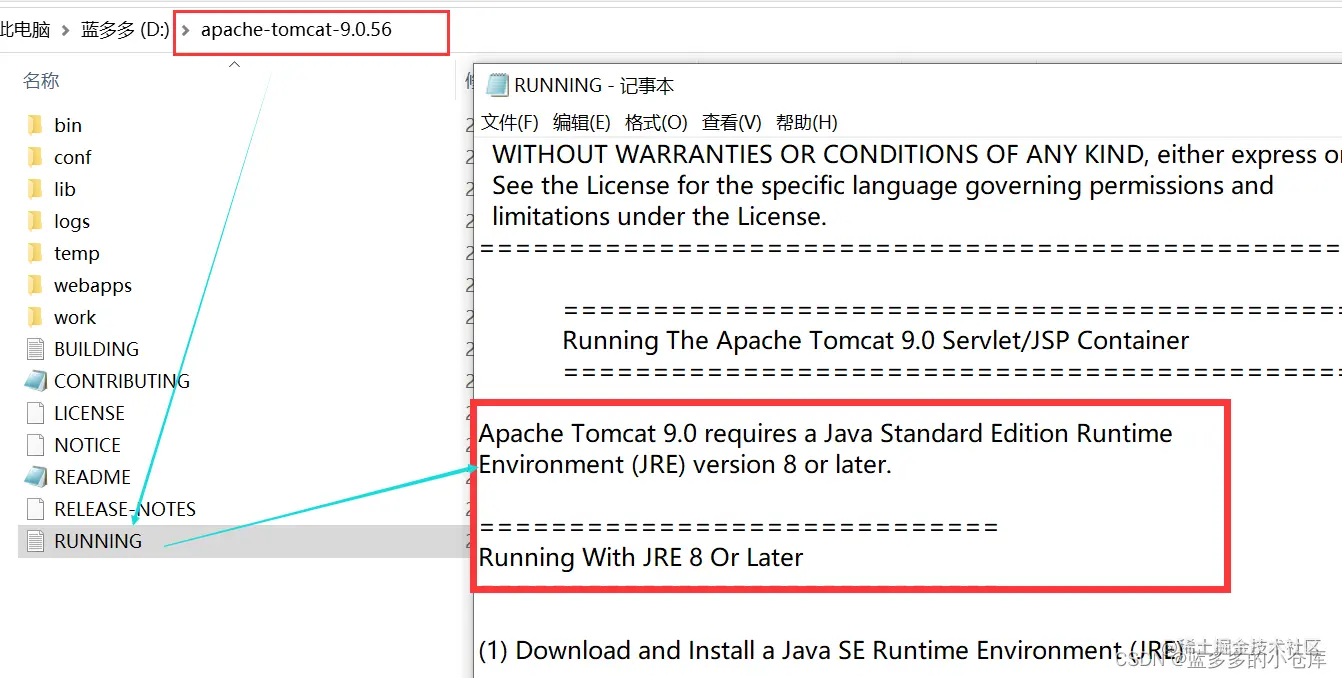Click the 'Running The Apache Tomcat 9.0' heading line

pyautogui.click(x=876, y=340)
